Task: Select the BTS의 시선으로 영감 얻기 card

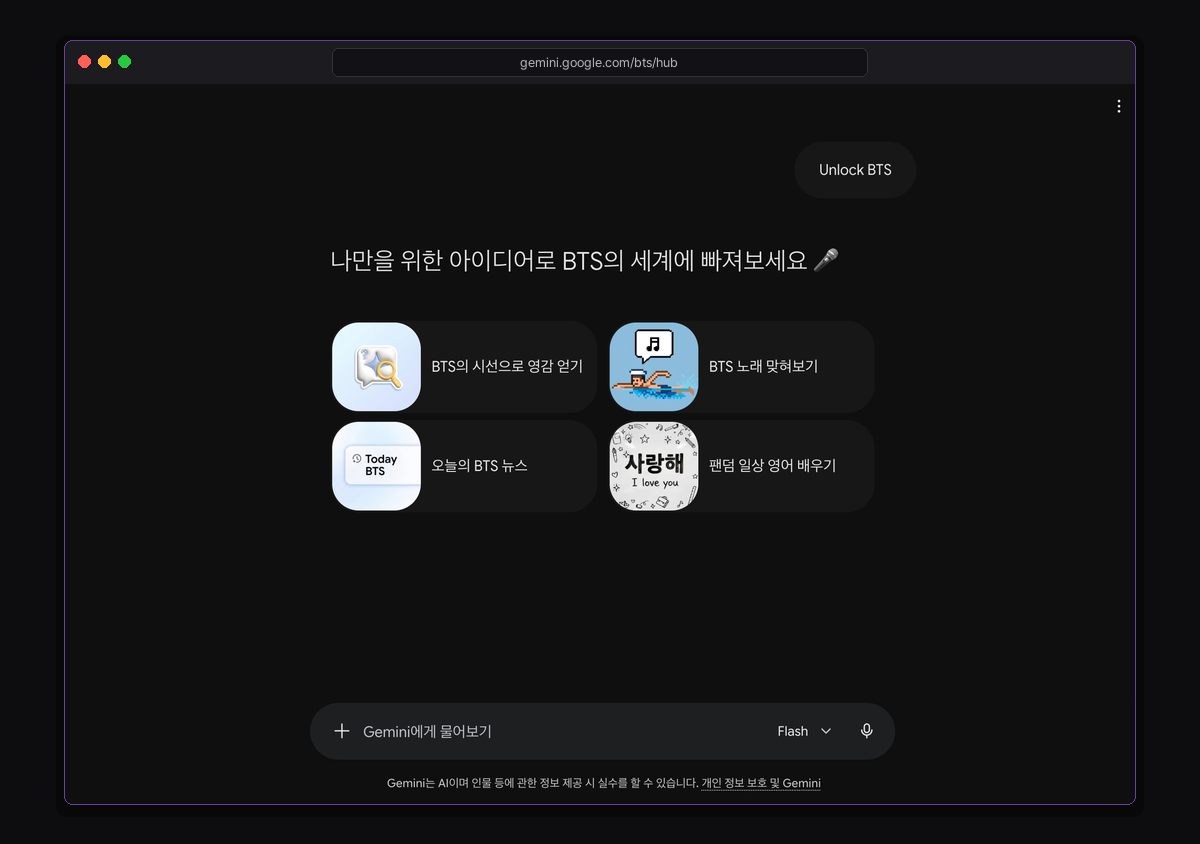Action: pyautogui.click(x=464, y=367)
